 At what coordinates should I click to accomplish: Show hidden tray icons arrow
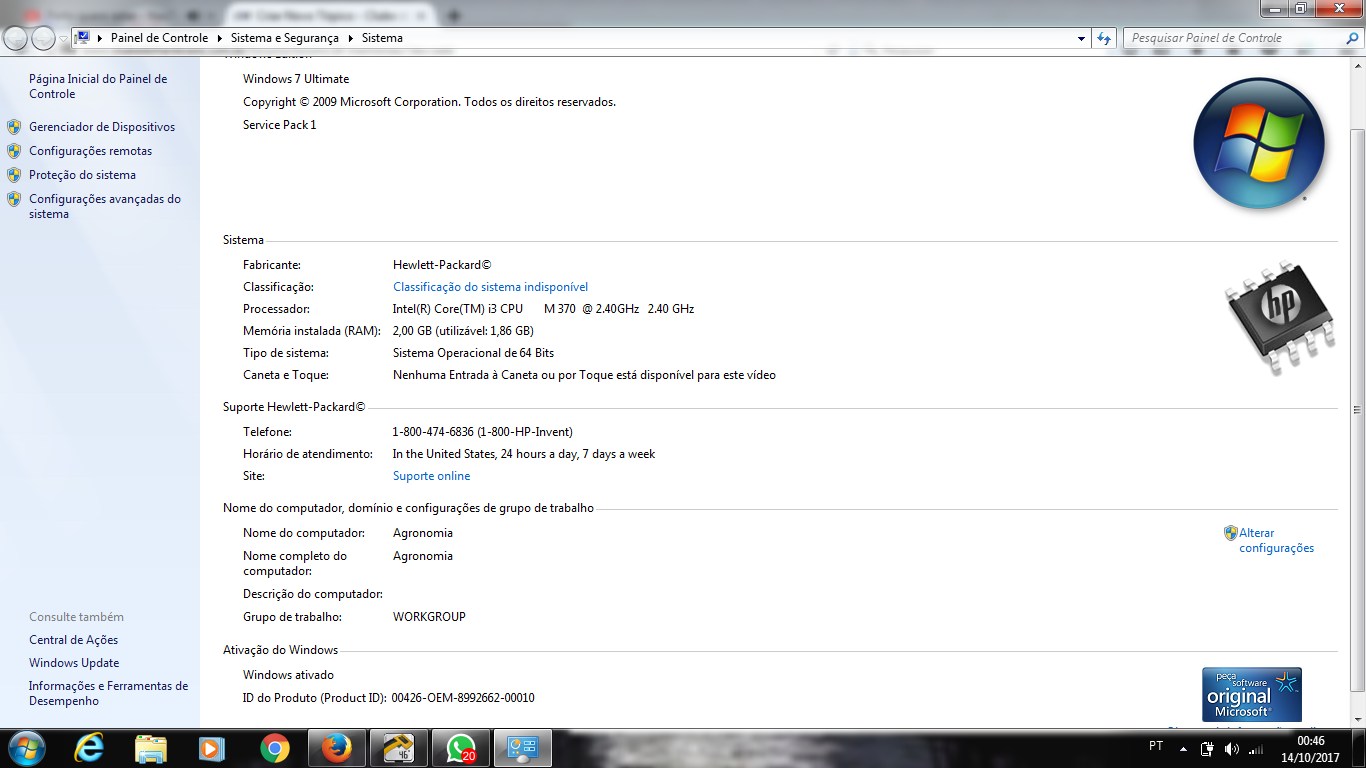[1184, 748]
